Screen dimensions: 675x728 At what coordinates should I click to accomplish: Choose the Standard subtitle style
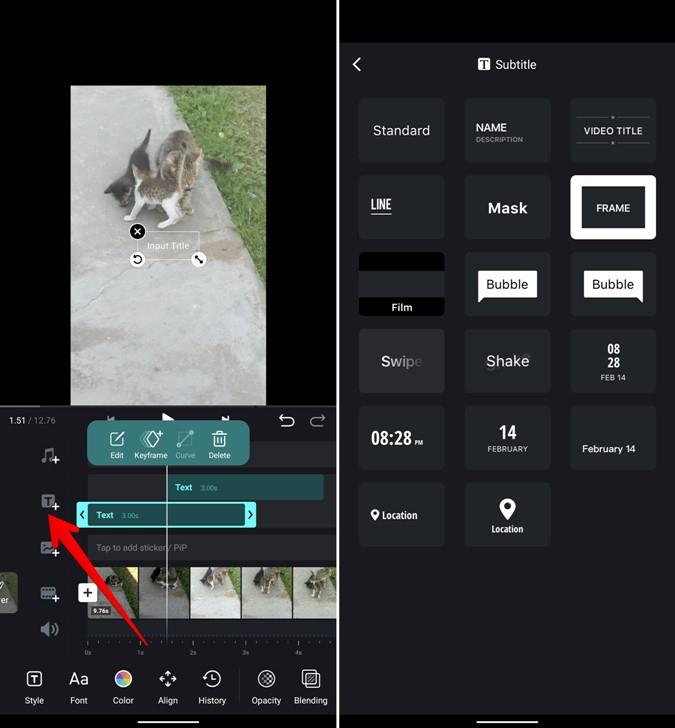coord(401,130)
